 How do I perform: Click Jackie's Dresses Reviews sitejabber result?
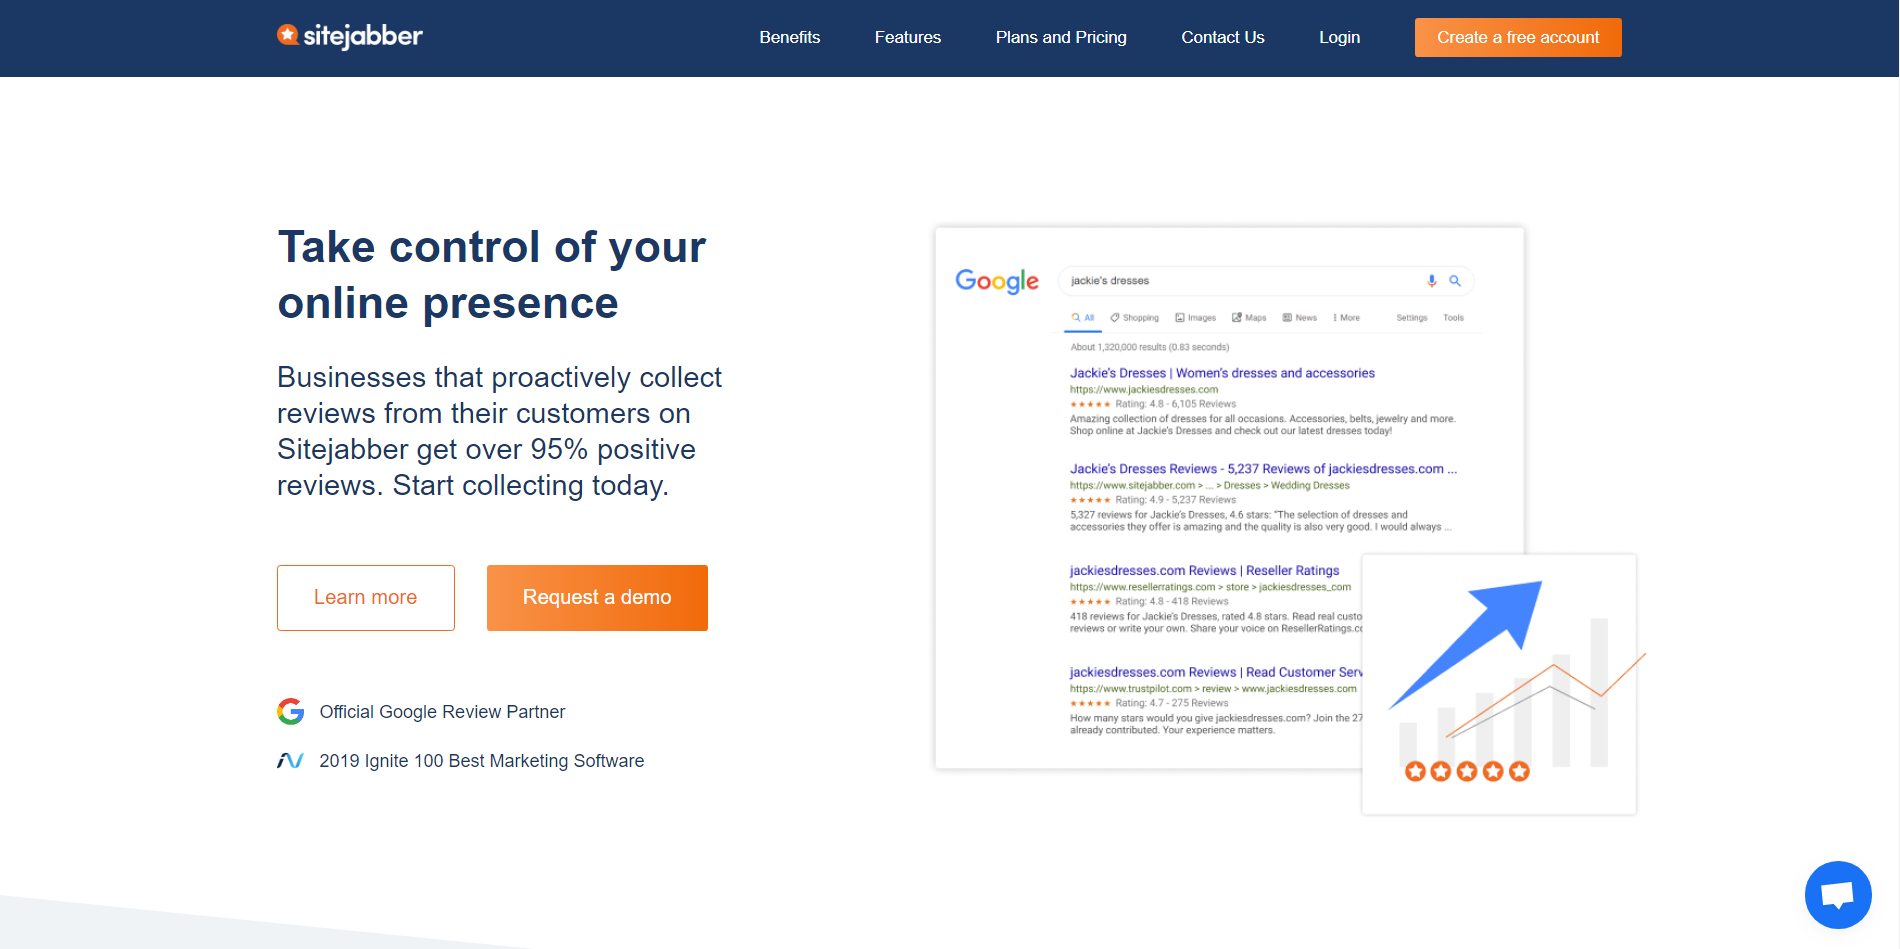coord(1263,469)
